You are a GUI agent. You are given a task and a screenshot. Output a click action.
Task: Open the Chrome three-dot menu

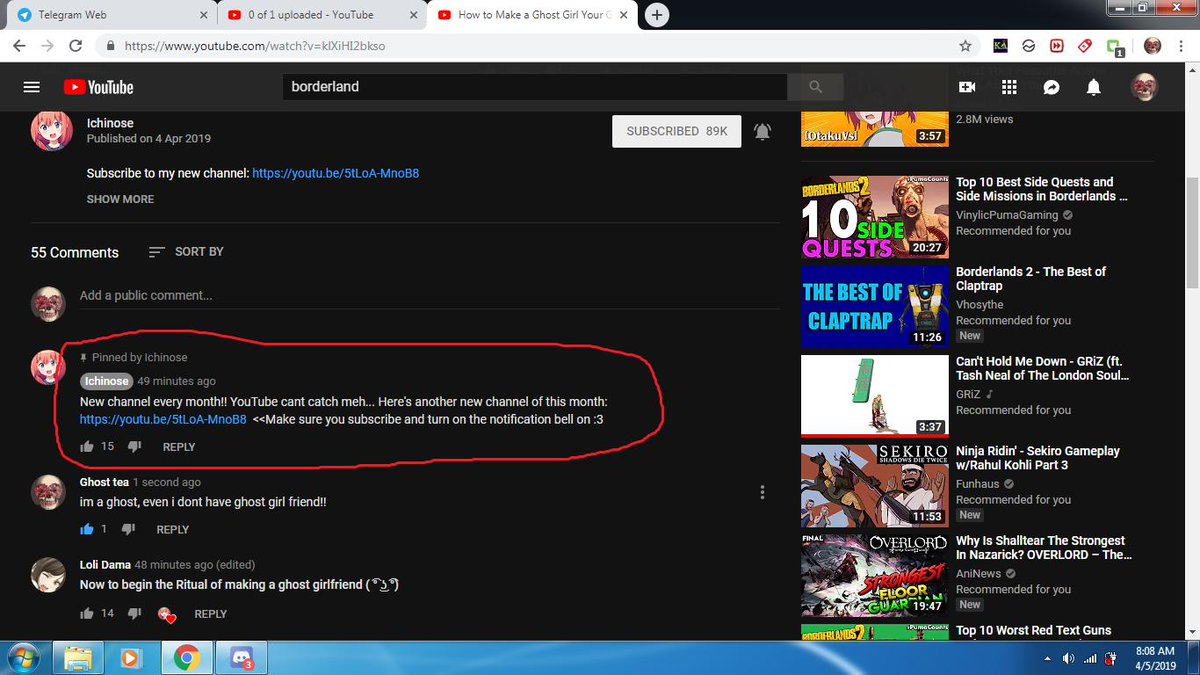click(x=1181, y=46)
